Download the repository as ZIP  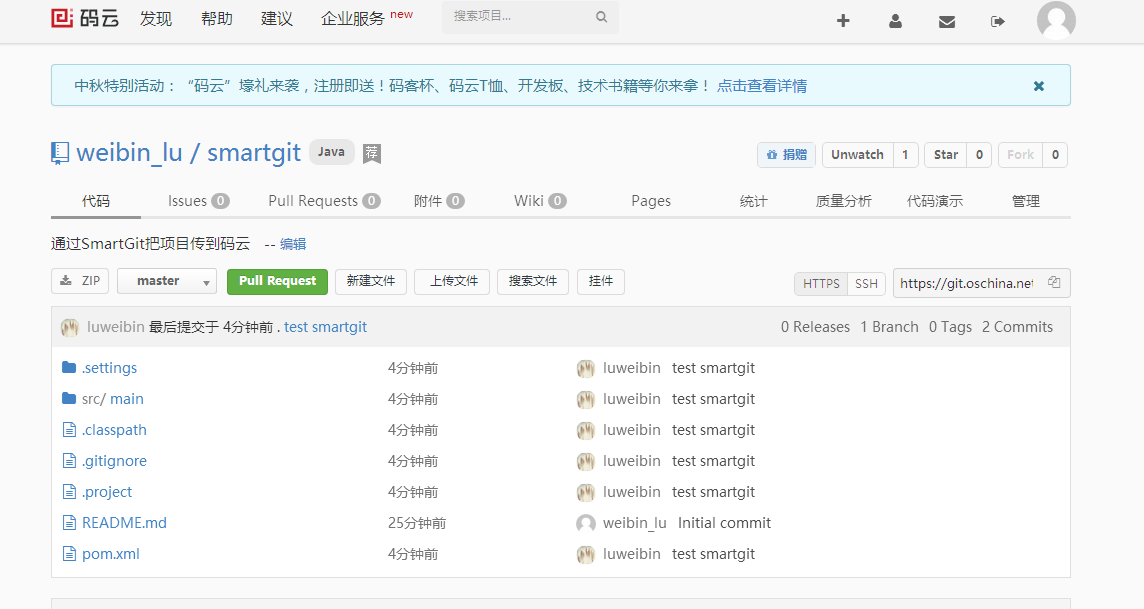click(80, 281)
